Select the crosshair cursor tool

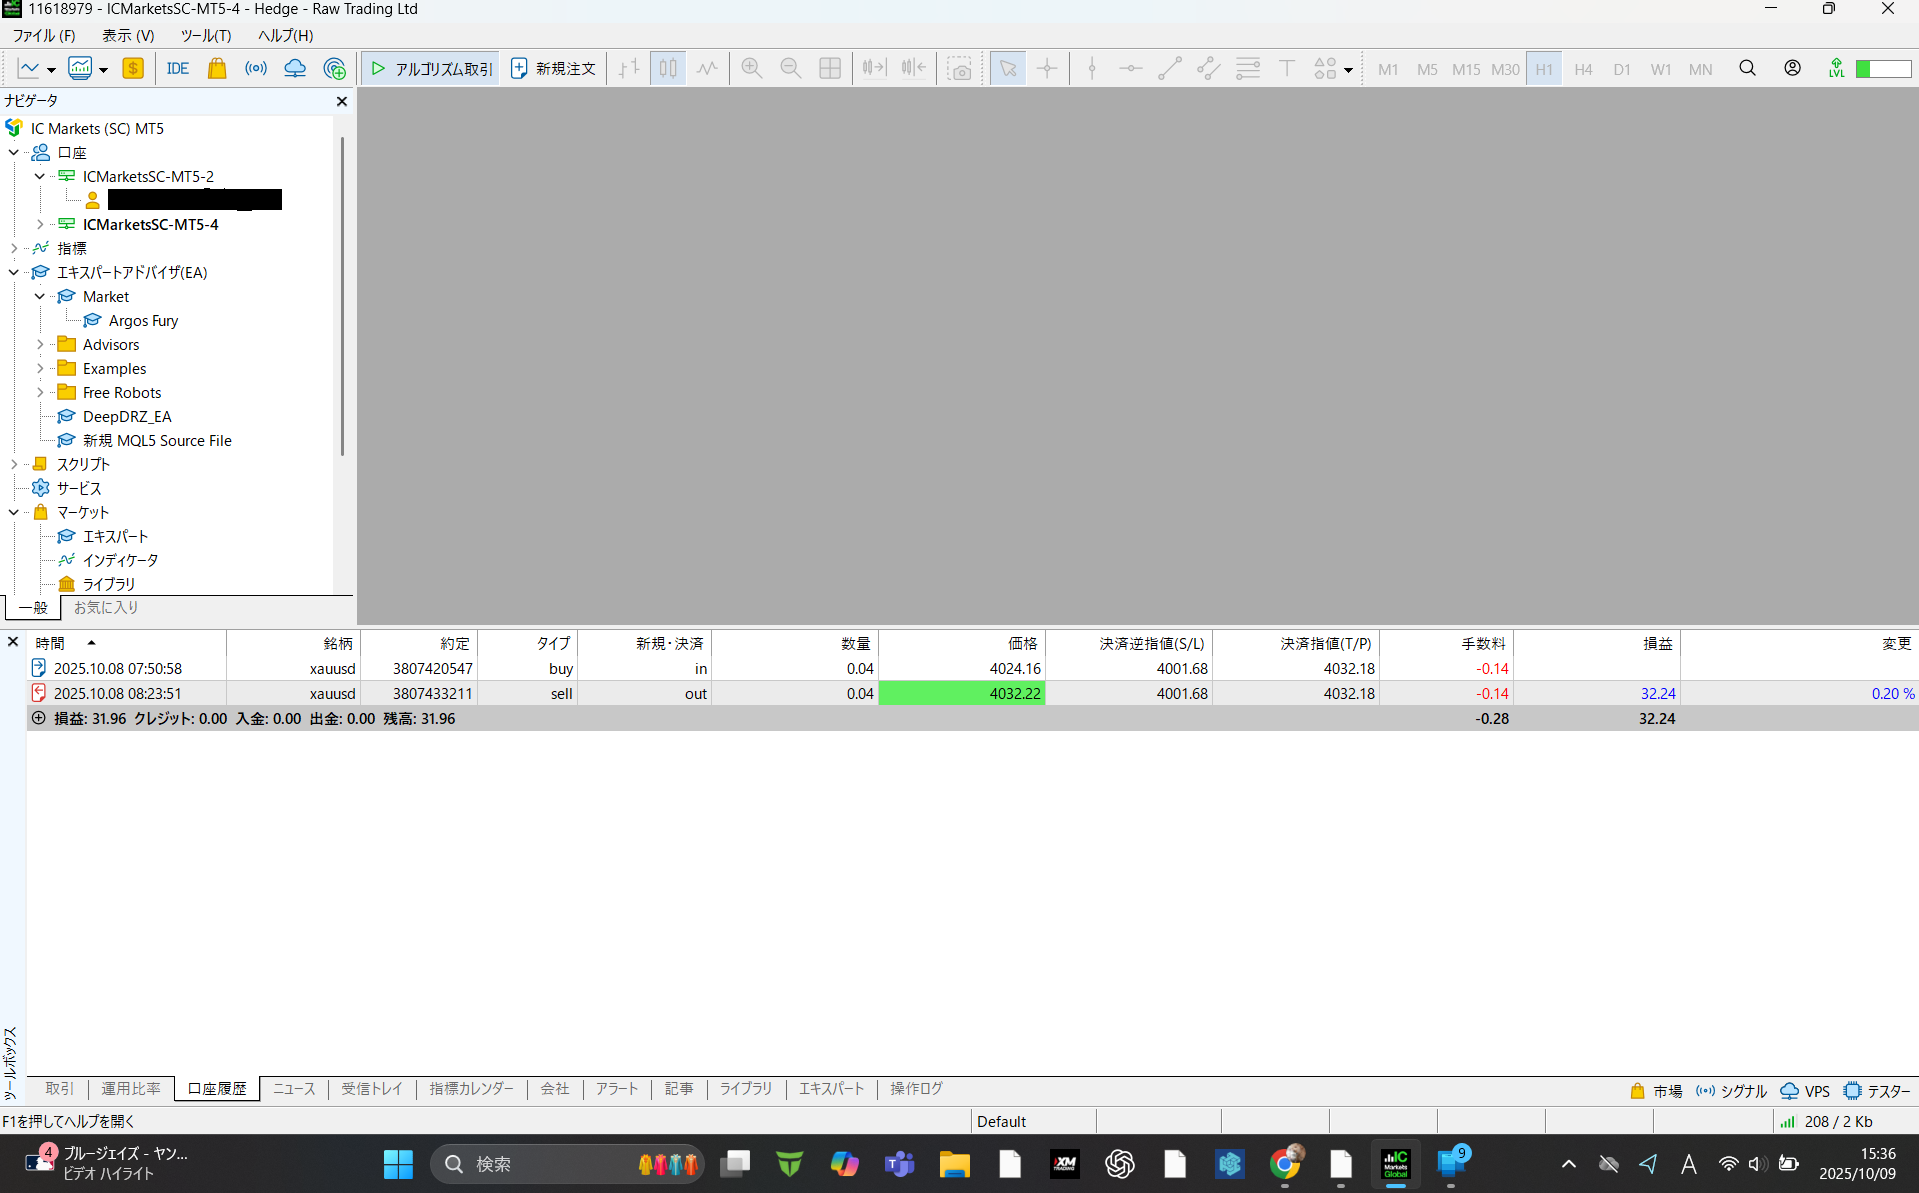point(1046,69)
